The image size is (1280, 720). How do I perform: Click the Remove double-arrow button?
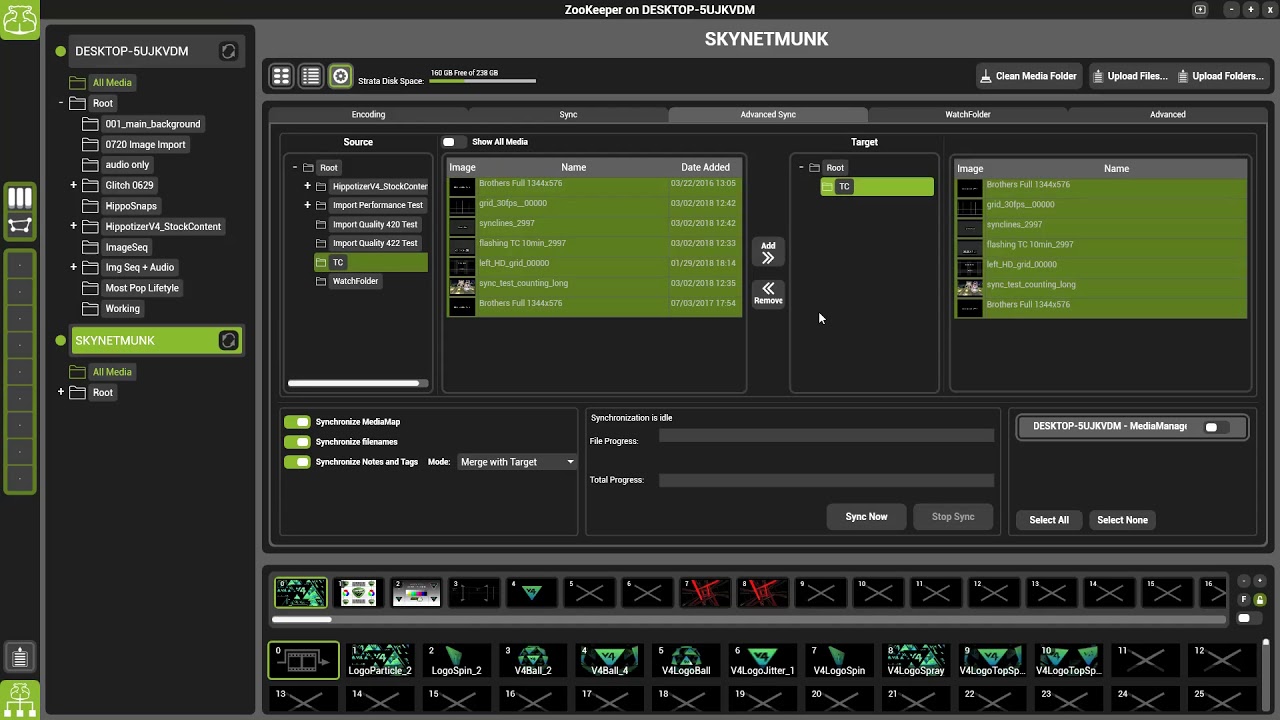(768, 293)
